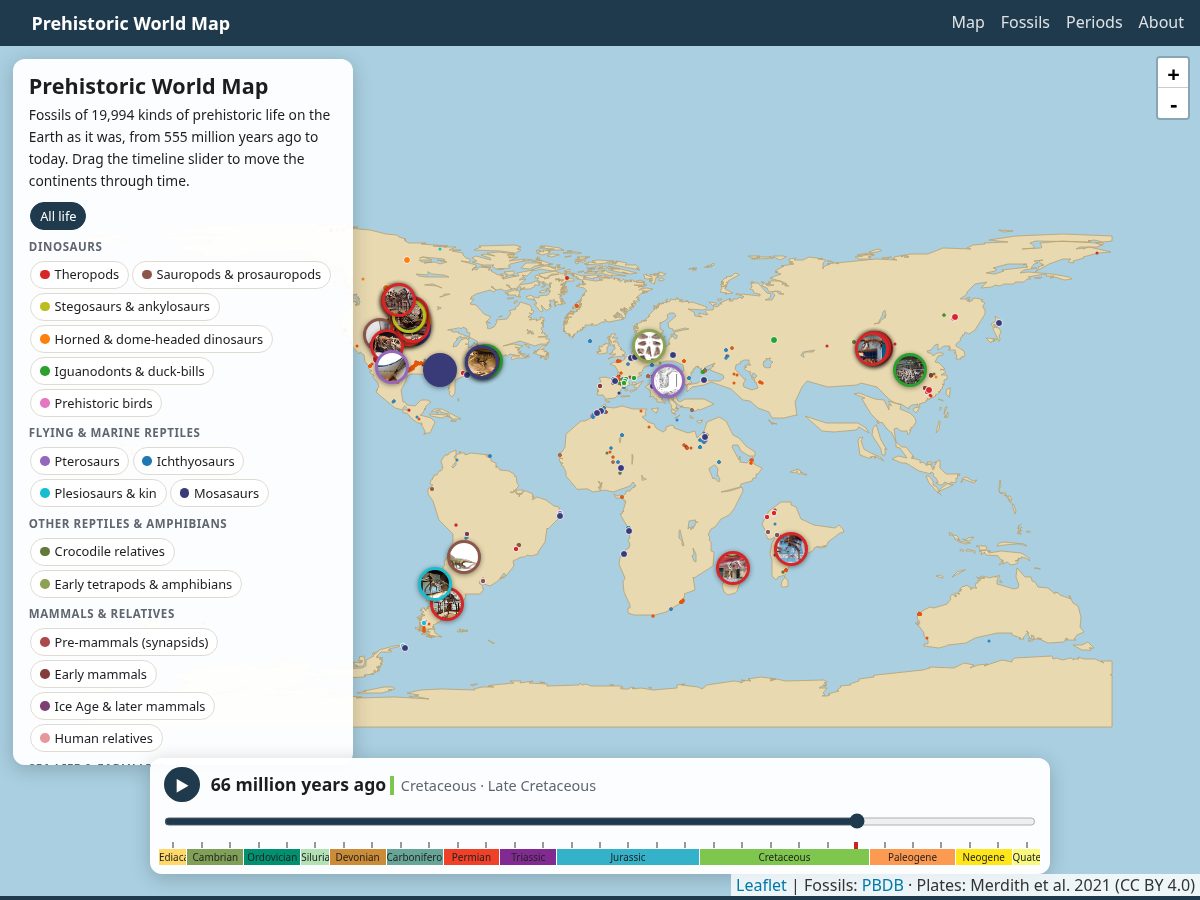1200x900 pixels.
Task: Open the About nav item
Action: pos(1161,22)
